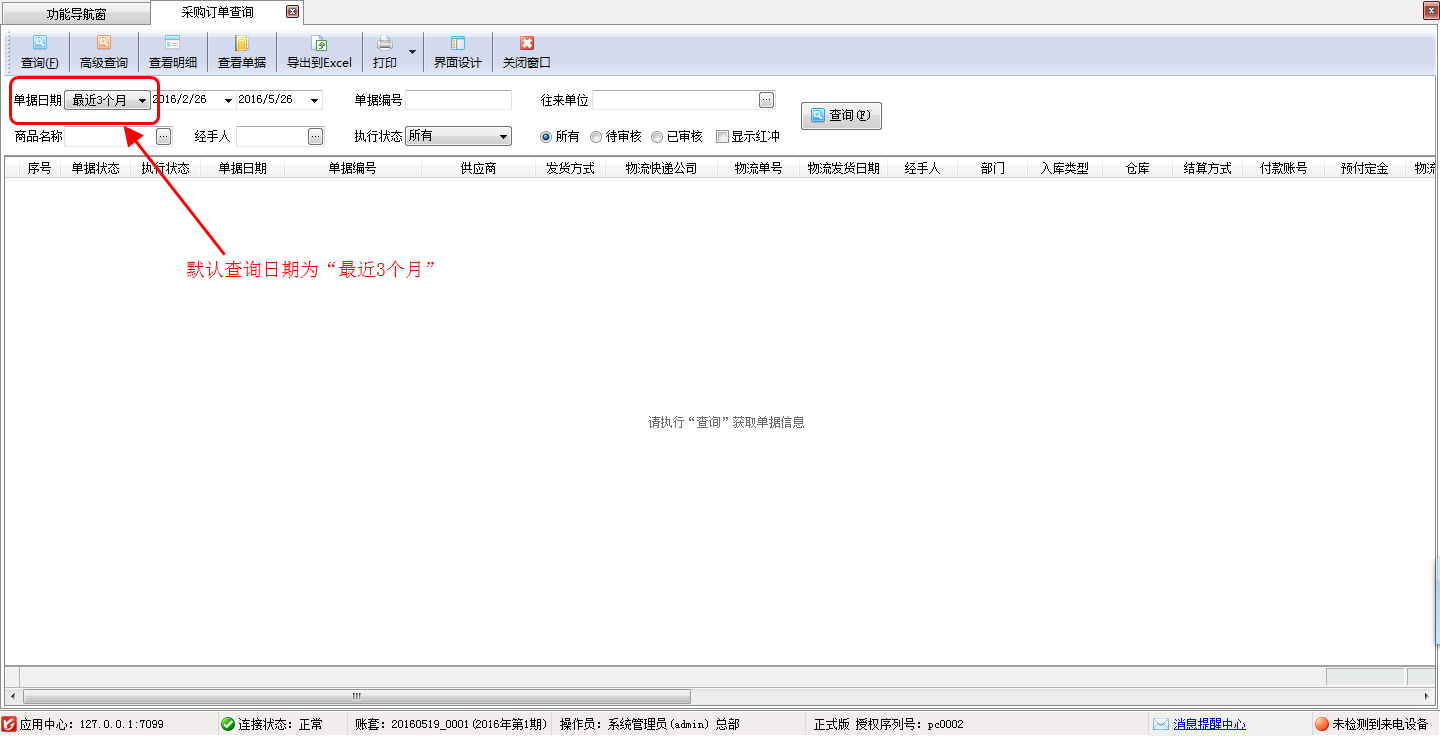Select the 已审核 radio button
Image resolution: width=1440 pixels, height=736 pixels.
(657, 137)
